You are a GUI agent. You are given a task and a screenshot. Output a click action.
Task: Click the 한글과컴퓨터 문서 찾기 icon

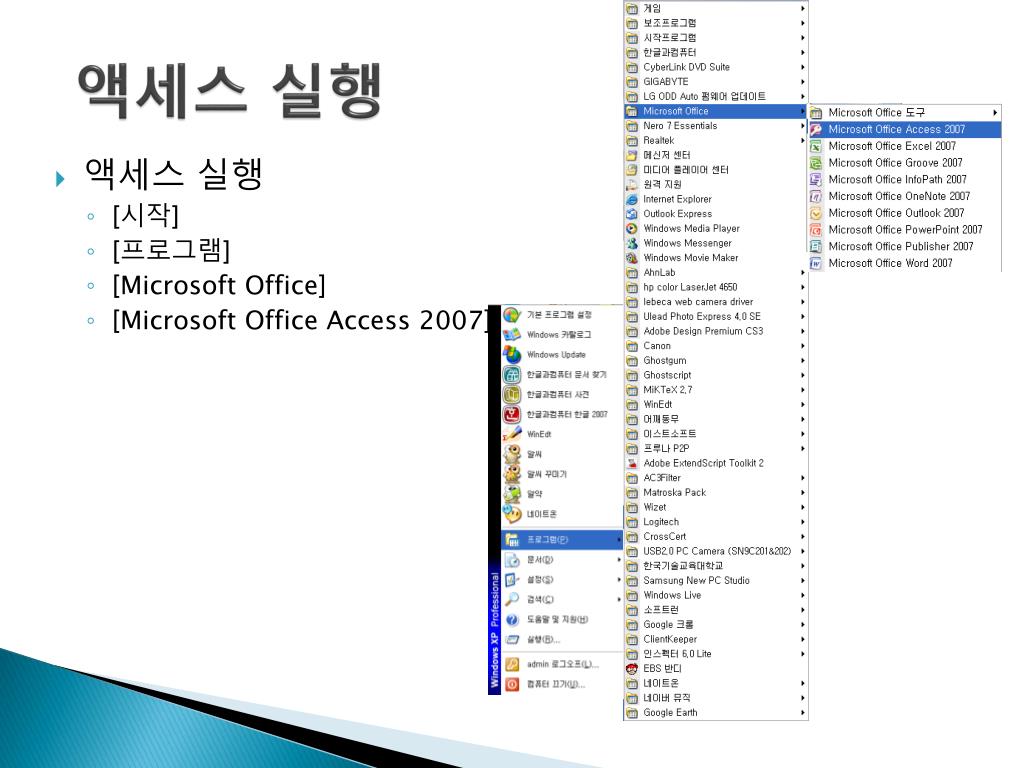512,375
